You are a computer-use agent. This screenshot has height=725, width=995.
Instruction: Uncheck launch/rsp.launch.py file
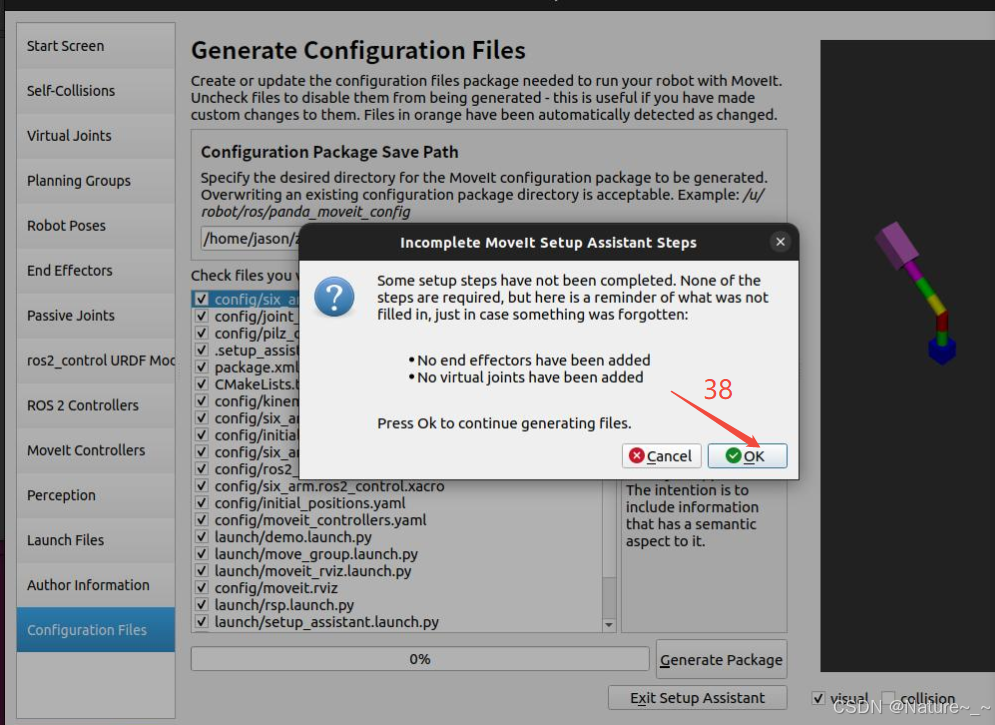click(202, 605)
